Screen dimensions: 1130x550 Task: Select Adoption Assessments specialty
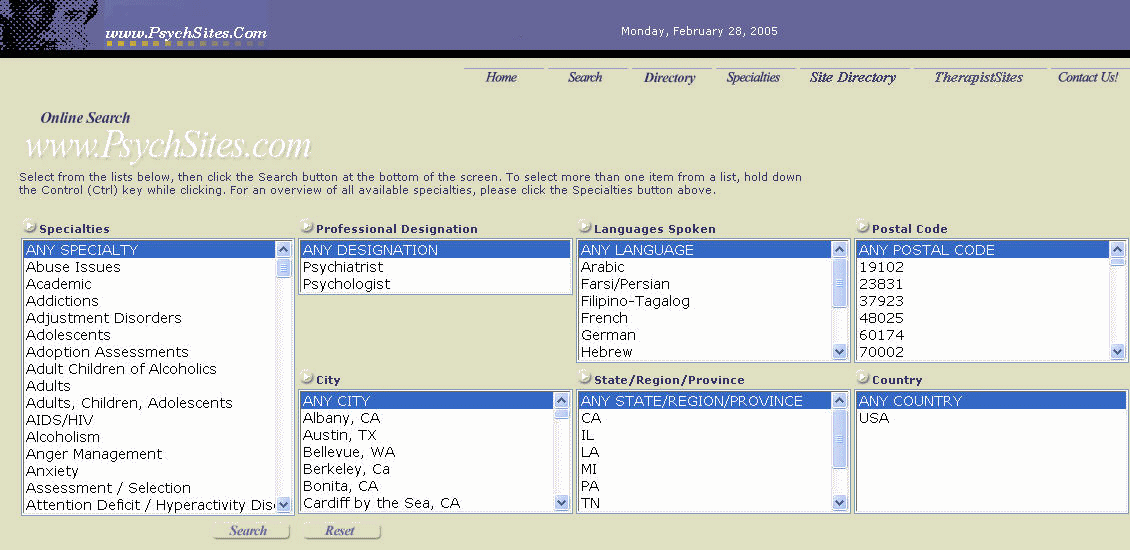(x=149, y=352)
